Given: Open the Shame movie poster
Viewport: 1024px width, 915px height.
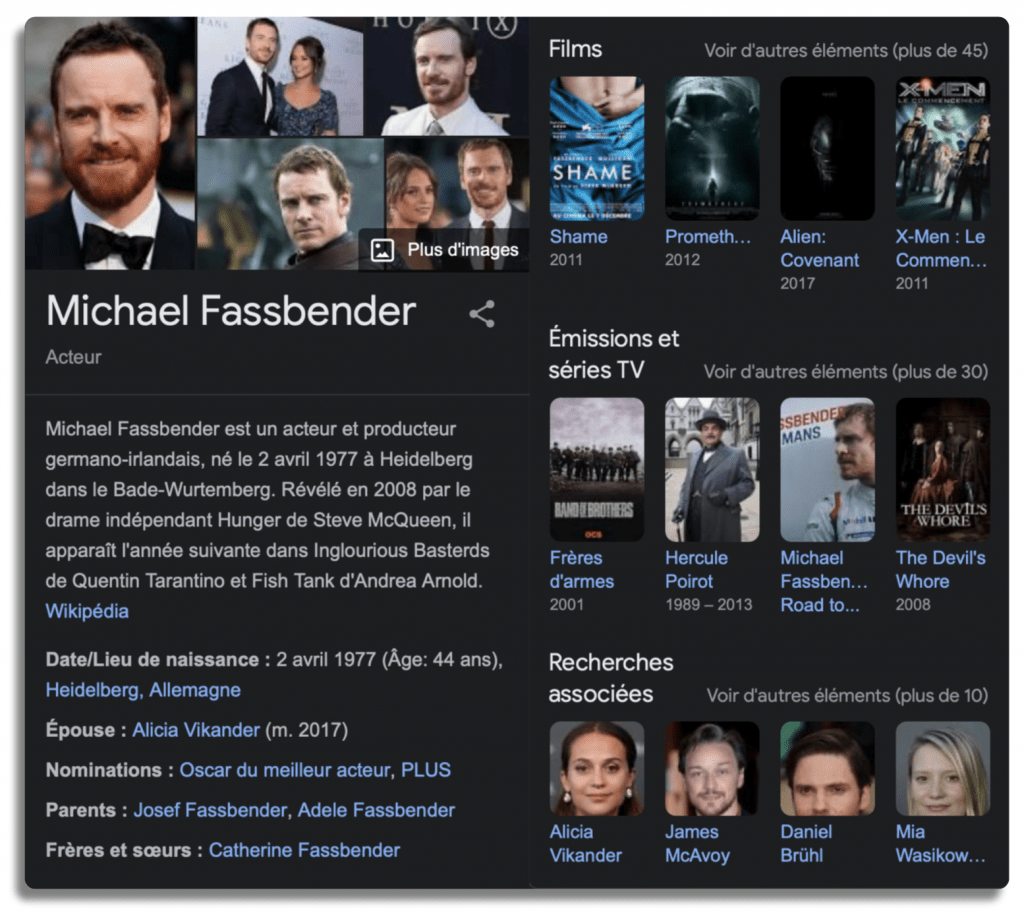Looking at the screenshot, I should [x=597, y=148].
